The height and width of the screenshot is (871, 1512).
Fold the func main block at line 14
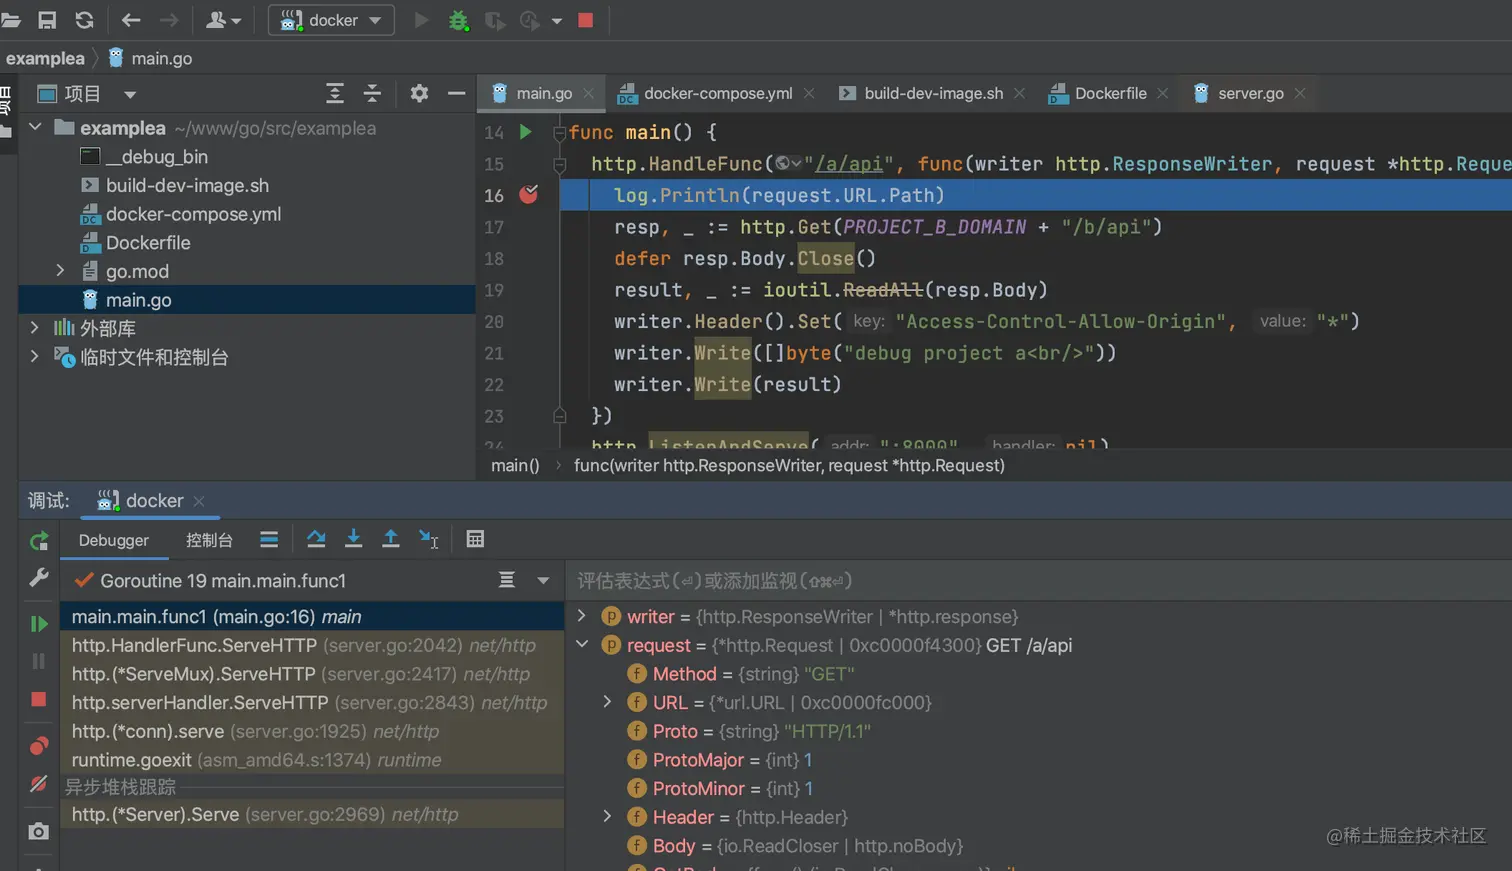pyautogui.click(x=559, y=132)
